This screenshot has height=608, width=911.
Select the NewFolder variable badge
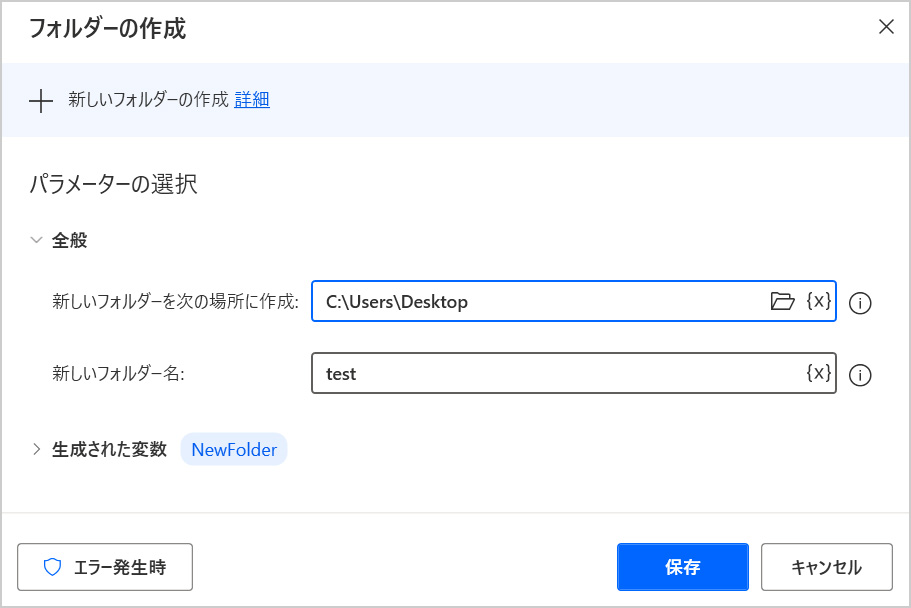coord(234,450)
